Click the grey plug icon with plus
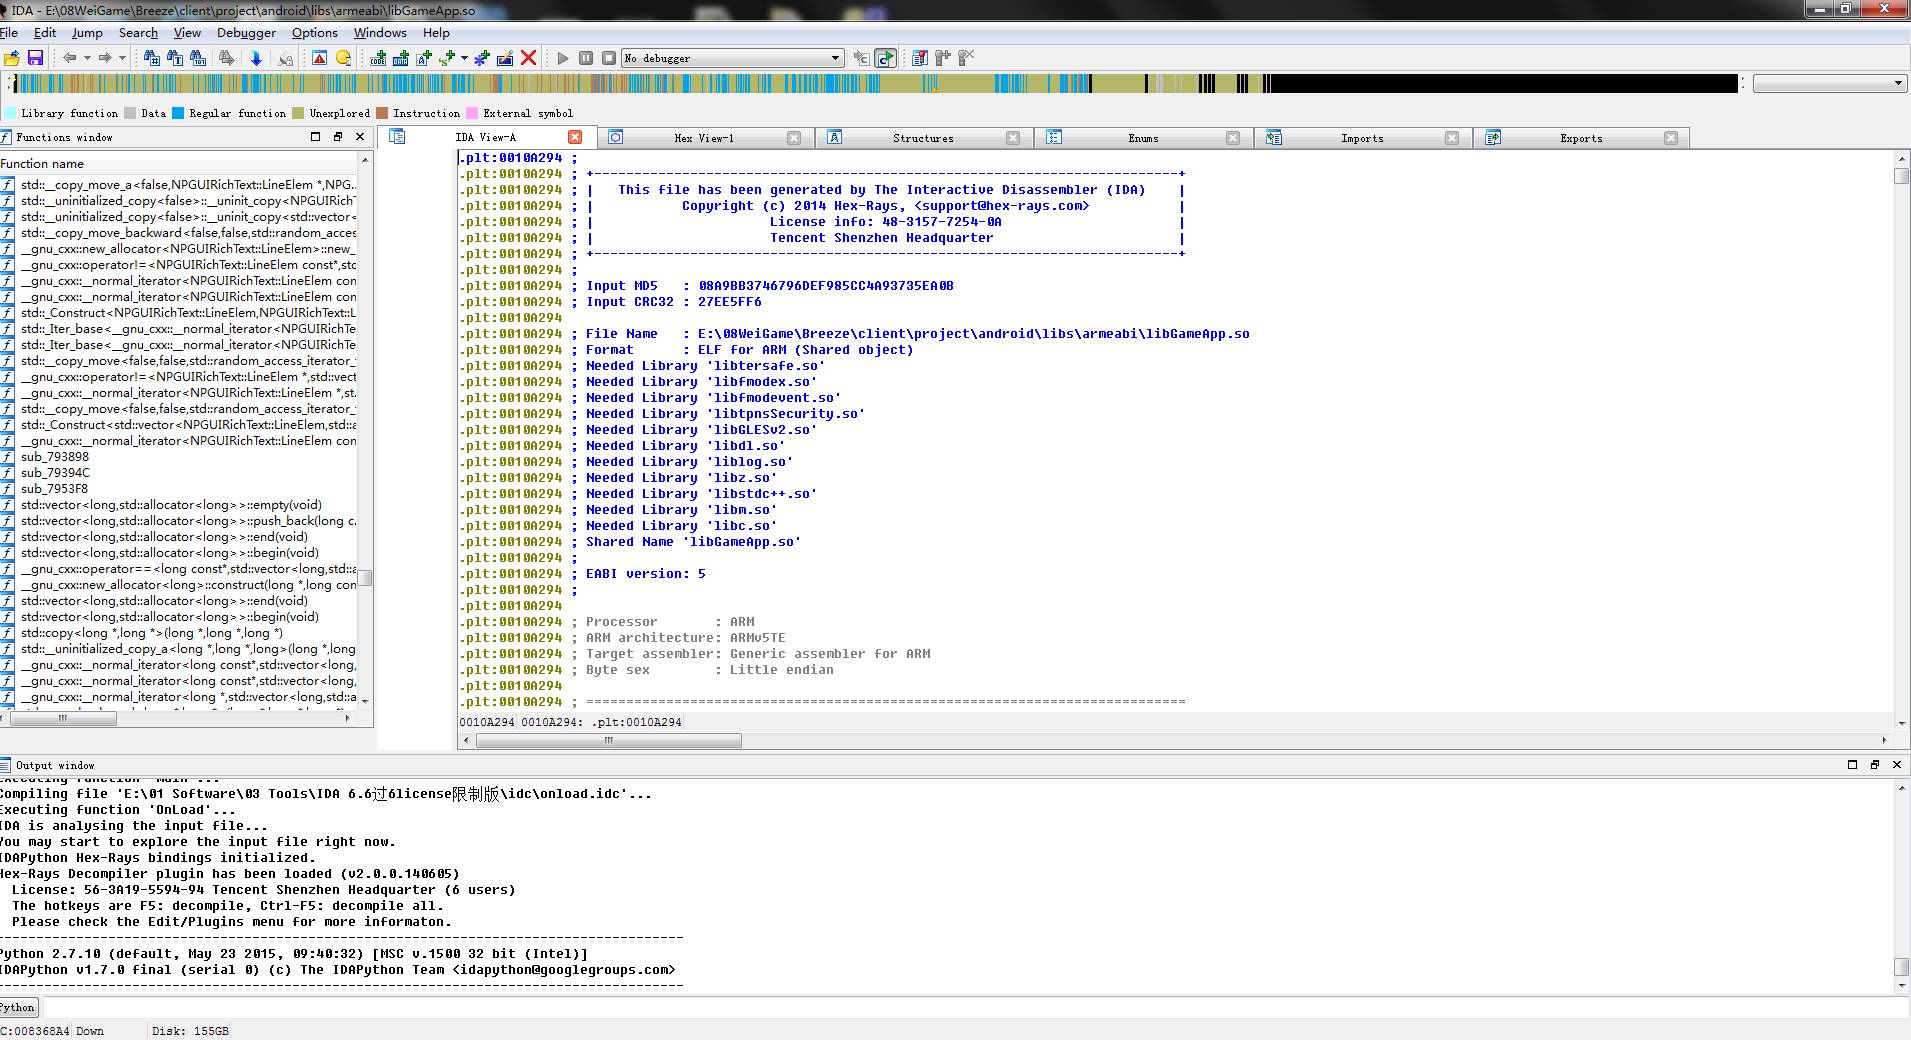 click(x=943, y=58)
